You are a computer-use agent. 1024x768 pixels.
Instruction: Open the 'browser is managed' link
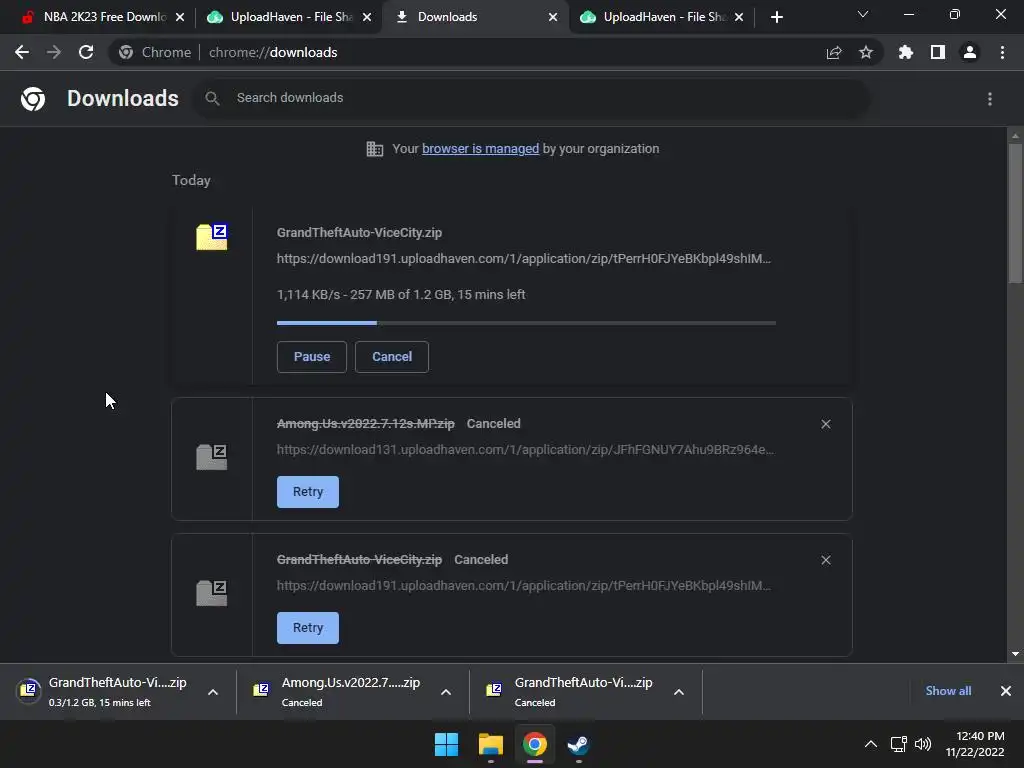pyautogui.click(x=481, y=149)
